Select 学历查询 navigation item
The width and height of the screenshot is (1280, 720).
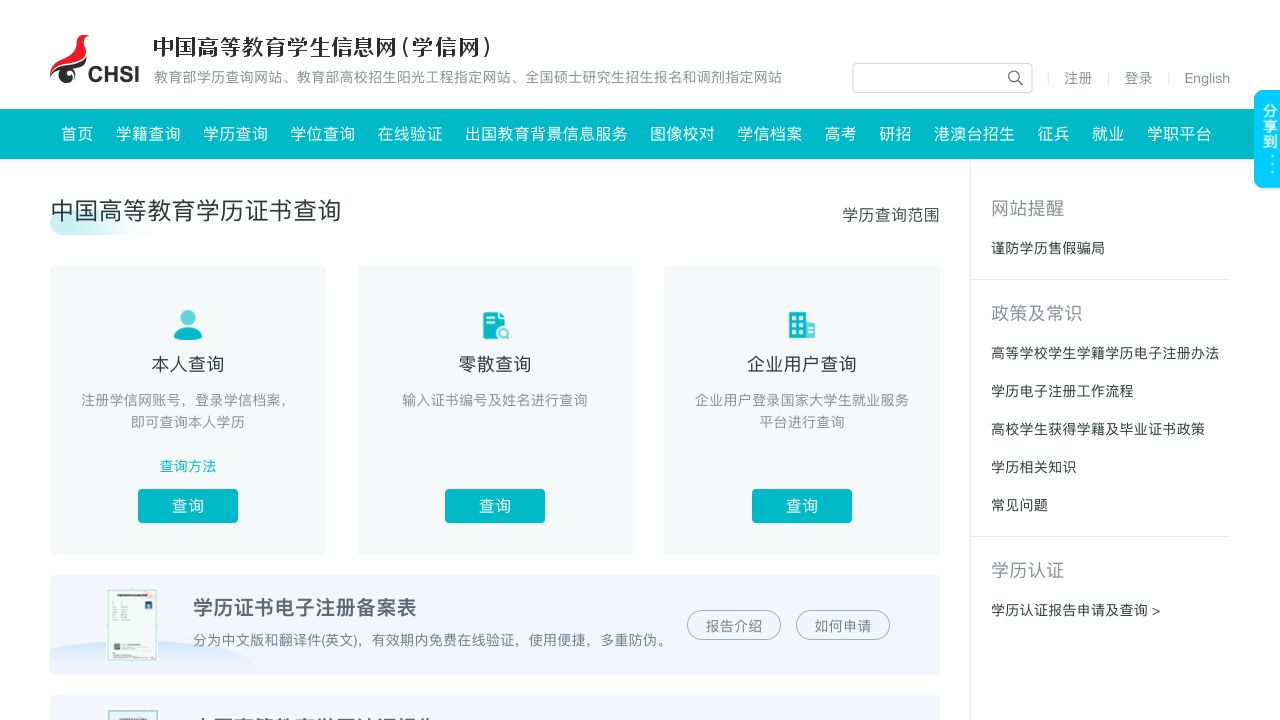click(236, 134)
